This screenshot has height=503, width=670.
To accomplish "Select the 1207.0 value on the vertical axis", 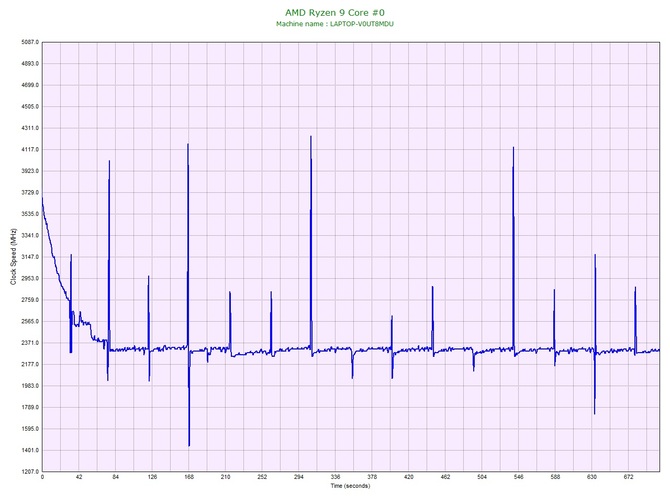I will (x=27, y=471).
